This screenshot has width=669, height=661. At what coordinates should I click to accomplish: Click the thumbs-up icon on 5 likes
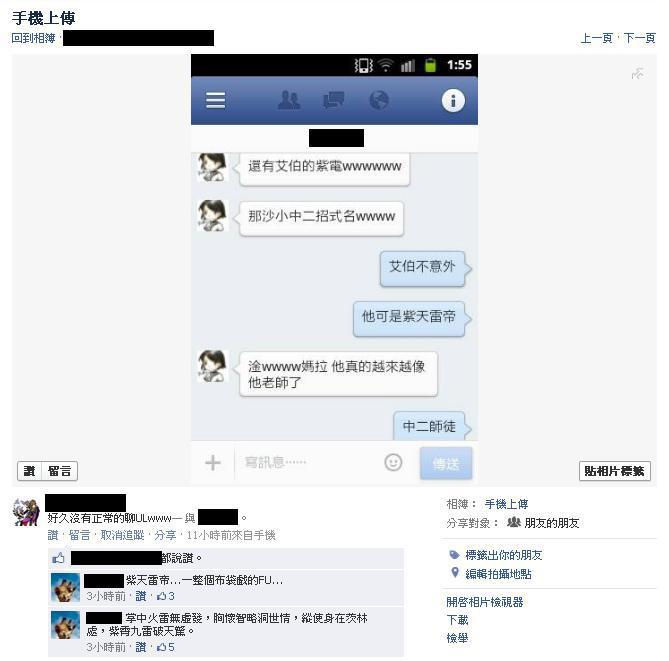[161, 647]
